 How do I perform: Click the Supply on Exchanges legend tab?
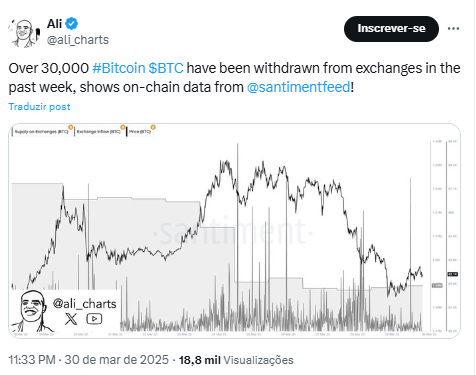pyautogui.click(x=41, y=132)
